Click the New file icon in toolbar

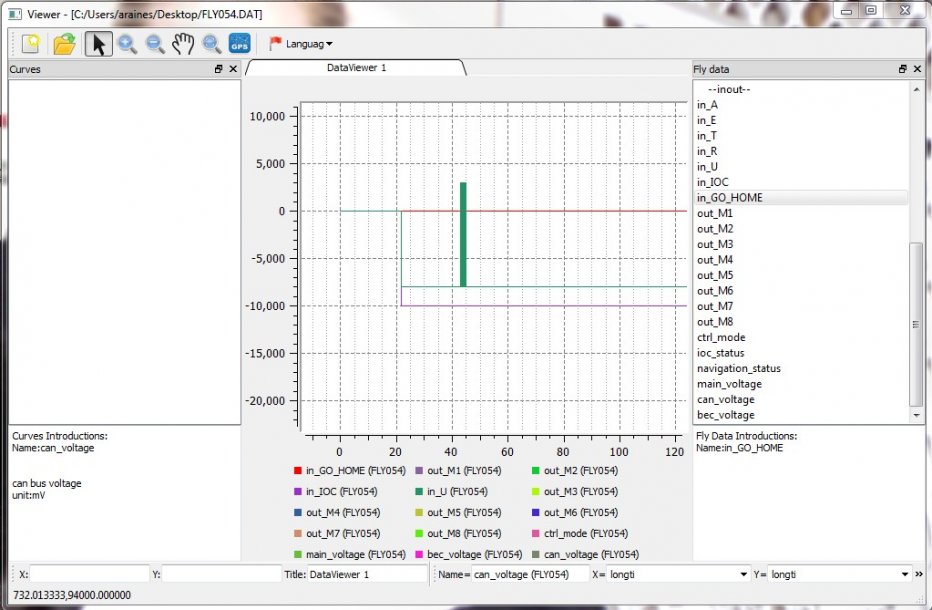click(x=30, y=43)
